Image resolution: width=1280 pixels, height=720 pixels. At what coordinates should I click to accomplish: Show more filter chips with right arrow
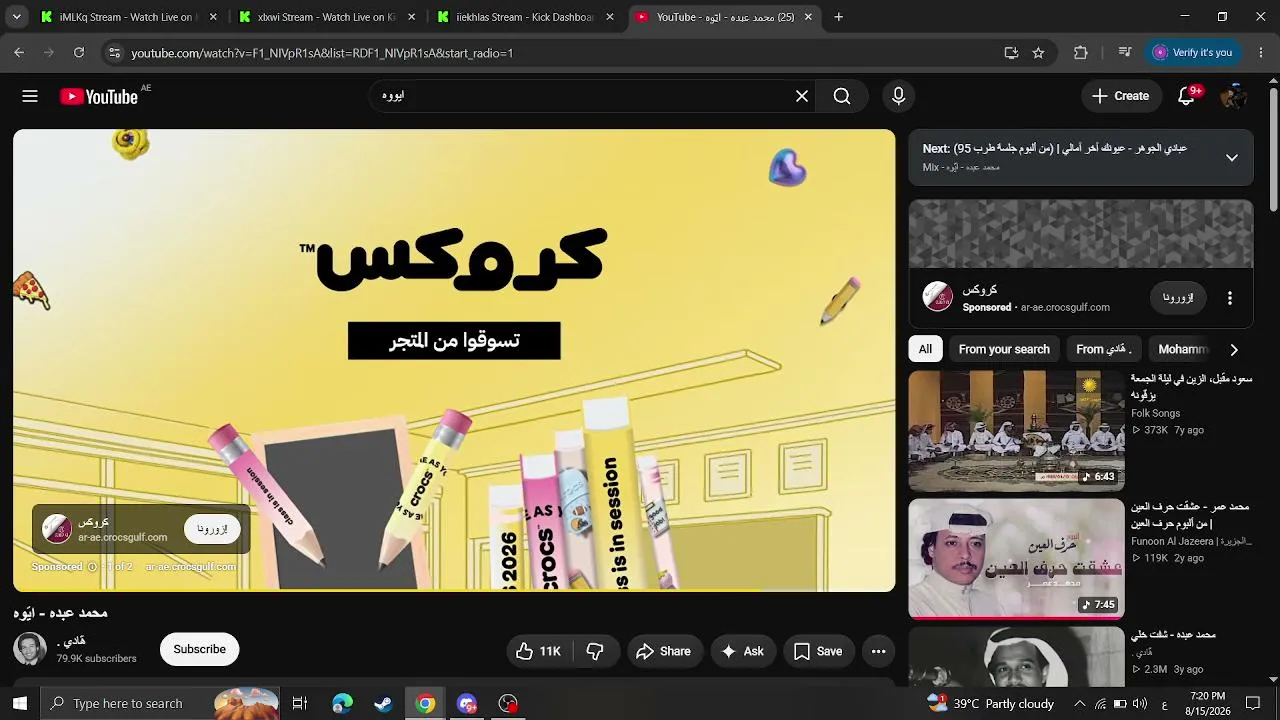click(x=1234, y=349)
